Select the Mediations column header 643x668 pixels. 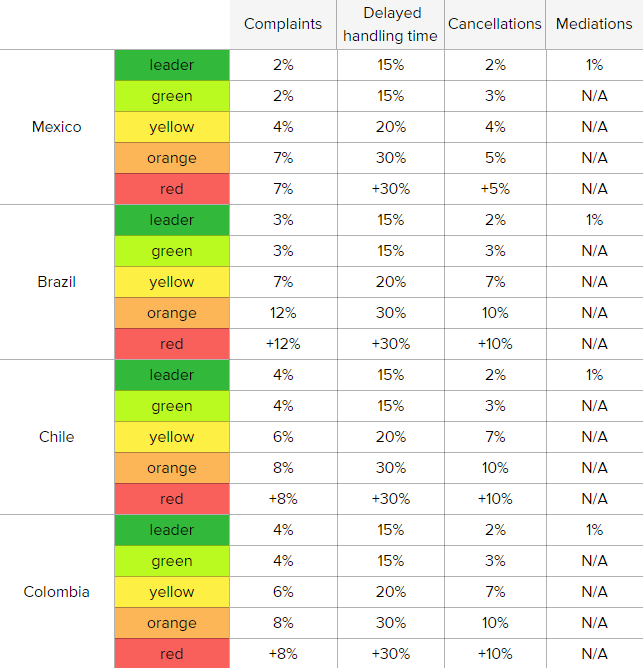click(594, 24)
